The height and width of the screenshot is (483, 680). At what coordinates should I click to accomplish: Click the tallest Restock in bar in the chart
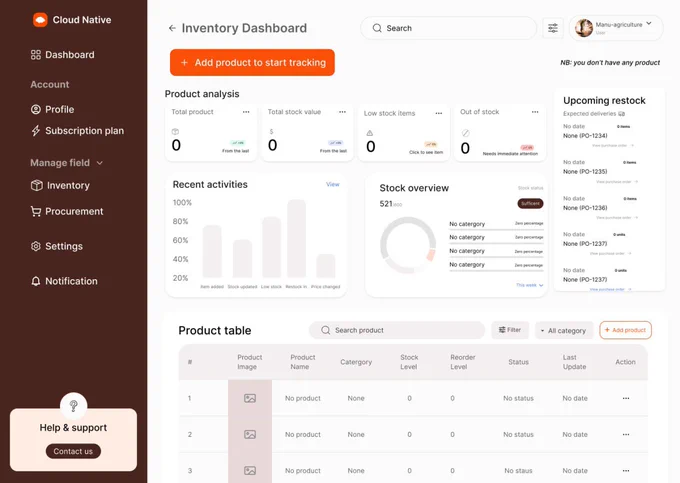click(x=297, y=238)
